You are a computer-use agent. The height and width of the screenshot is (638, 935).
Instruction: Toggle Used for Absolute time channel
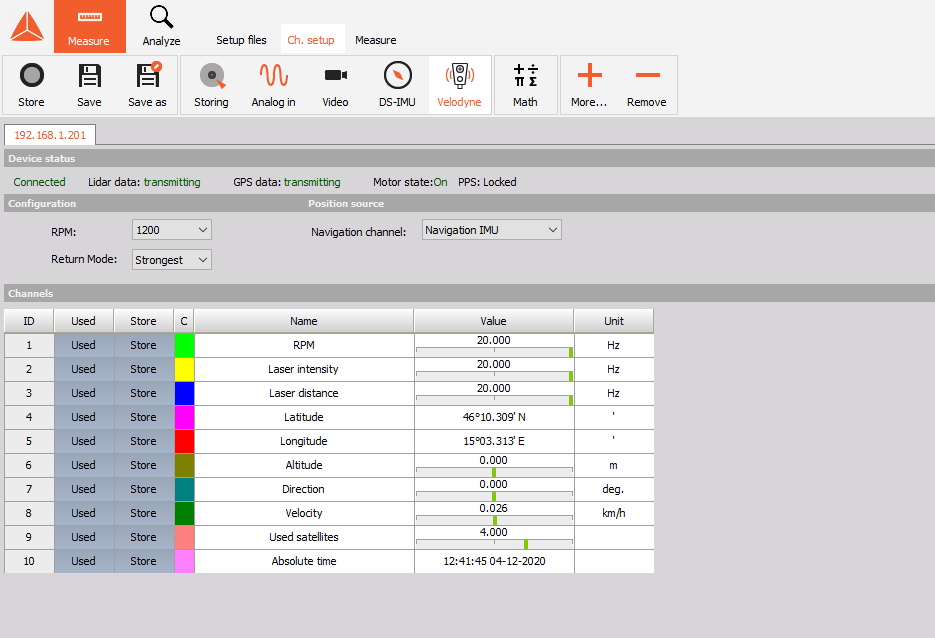point(83,561)
